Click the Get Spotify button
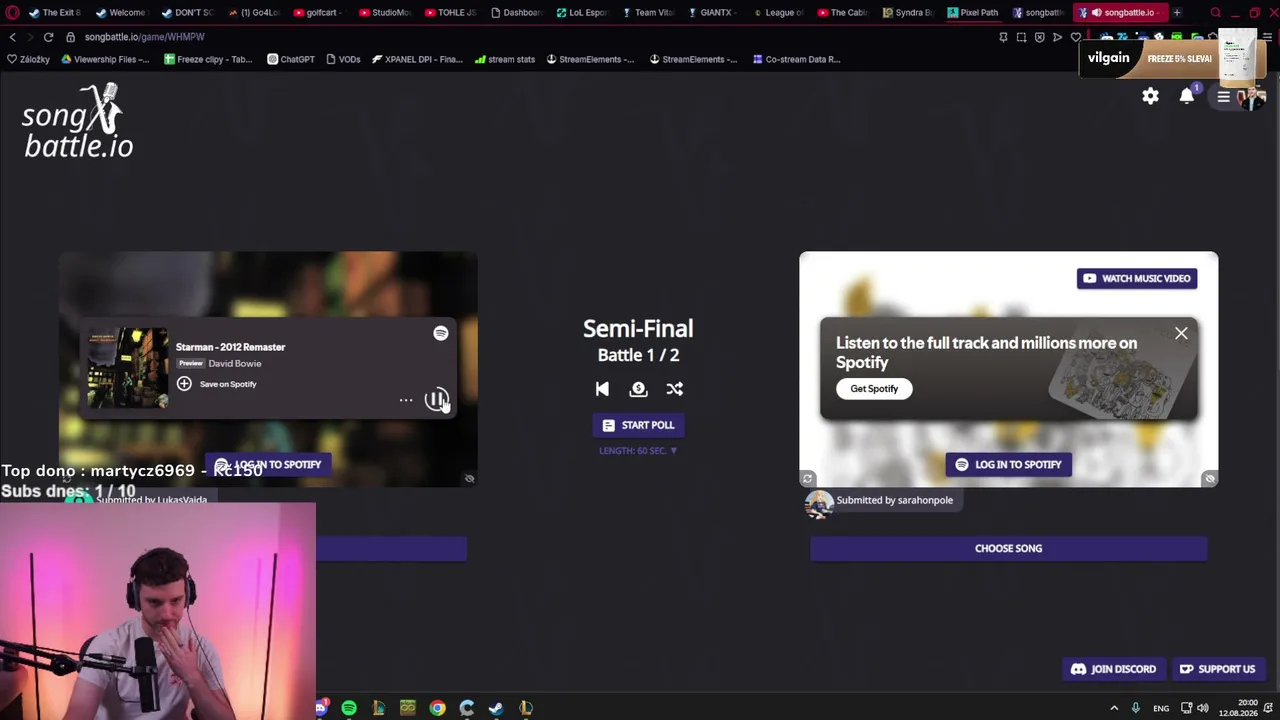 coord(874,389)
